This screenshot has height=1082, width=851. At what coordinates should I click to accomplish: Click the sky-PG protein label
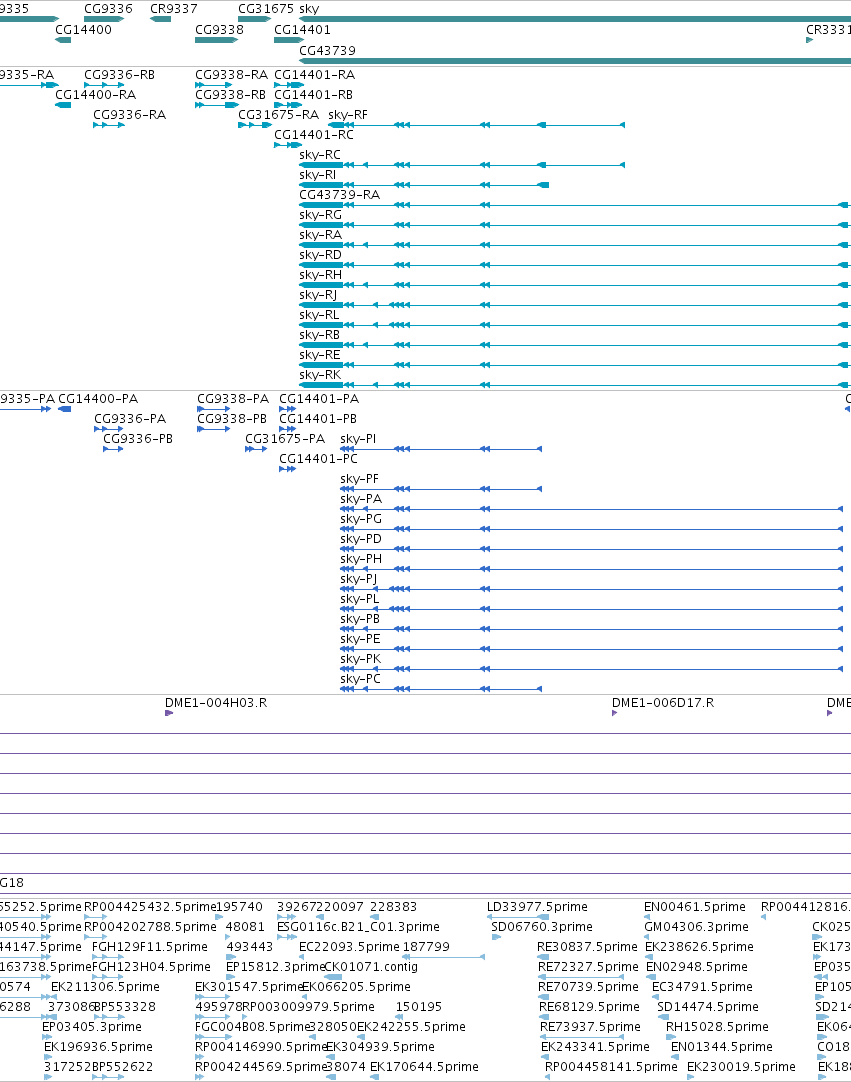pos(361,519)
